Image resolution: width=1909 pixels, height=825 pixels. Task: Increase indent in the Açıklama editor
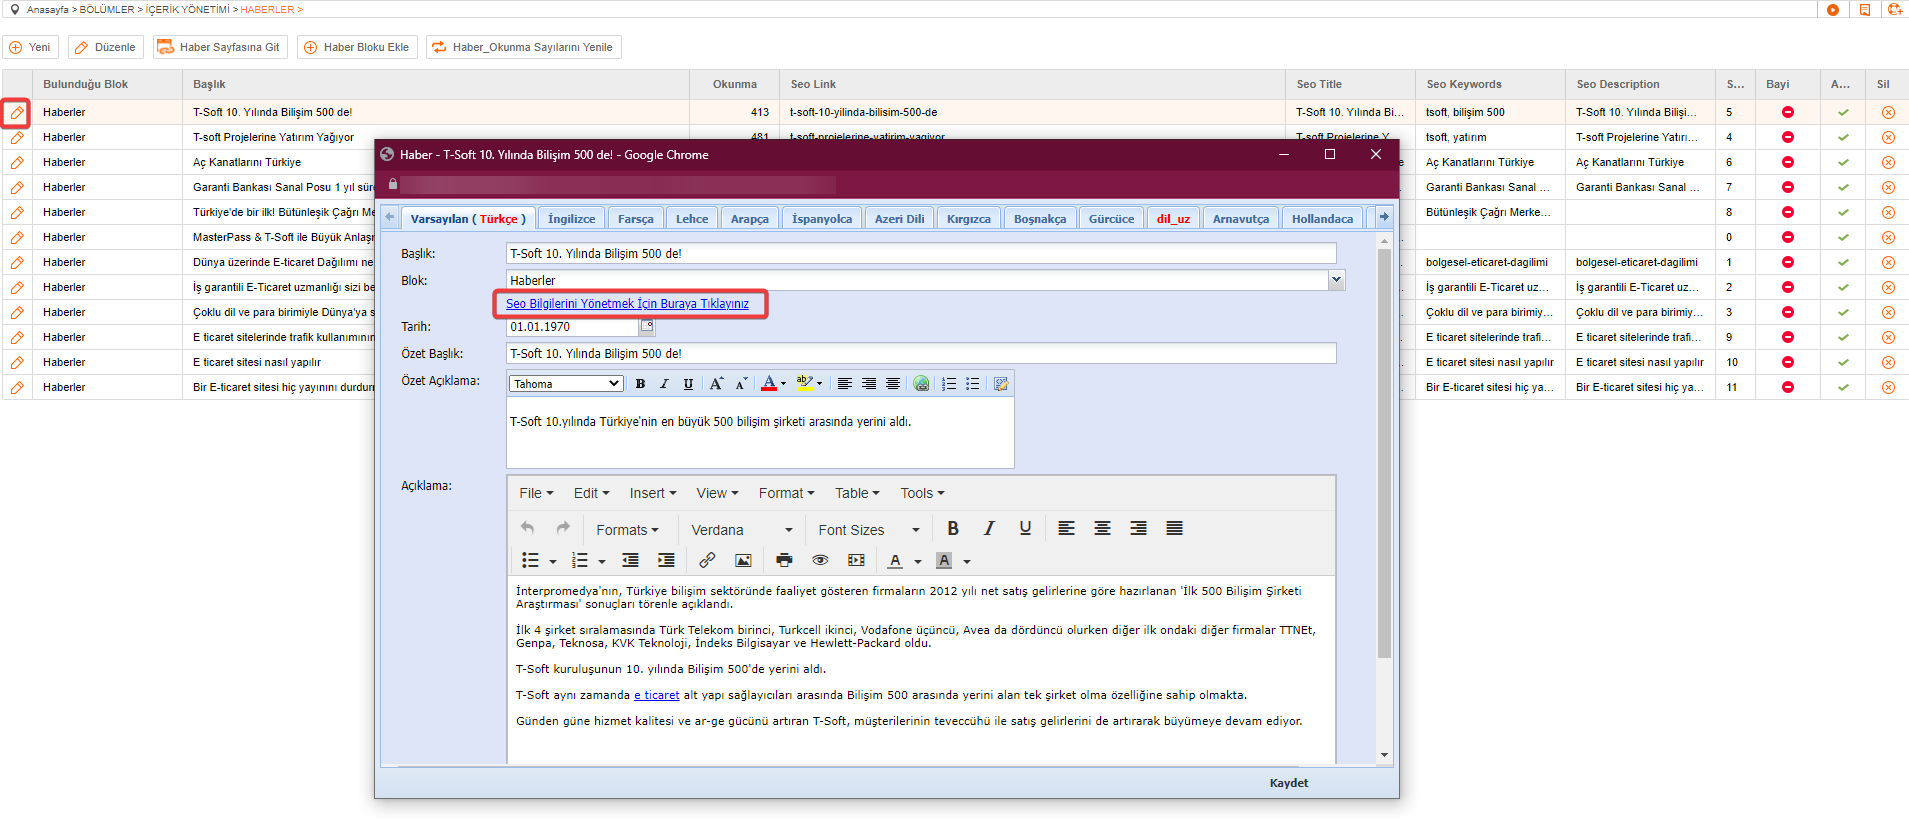click(x=666, y=560)
